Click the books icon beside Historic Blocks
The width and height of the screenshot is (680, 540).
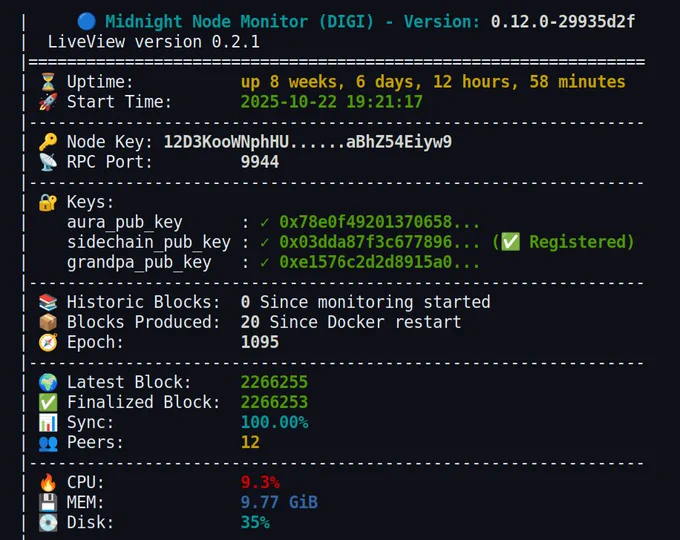coord(48,302)
